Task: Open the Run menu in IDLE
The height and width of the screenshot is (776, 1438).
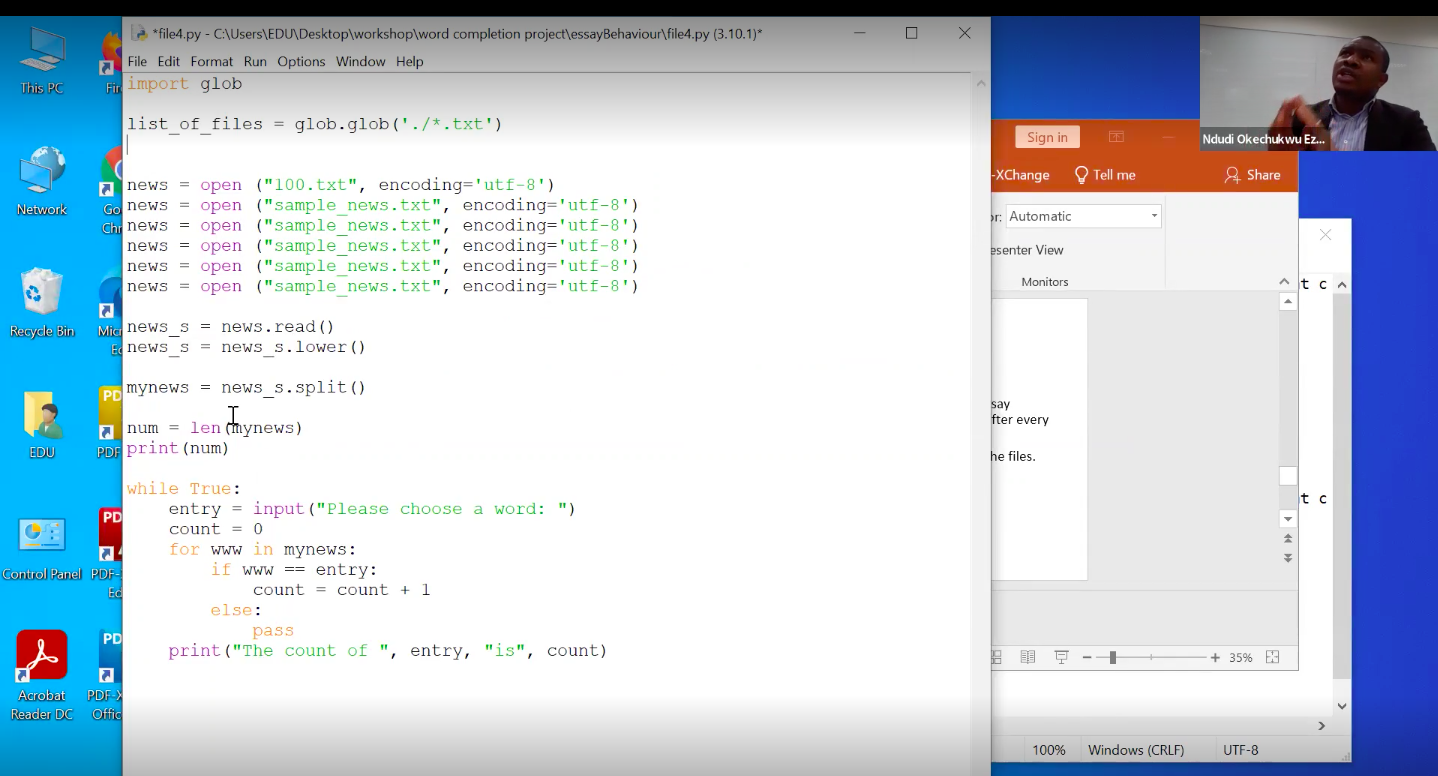Action: point(255,61)
